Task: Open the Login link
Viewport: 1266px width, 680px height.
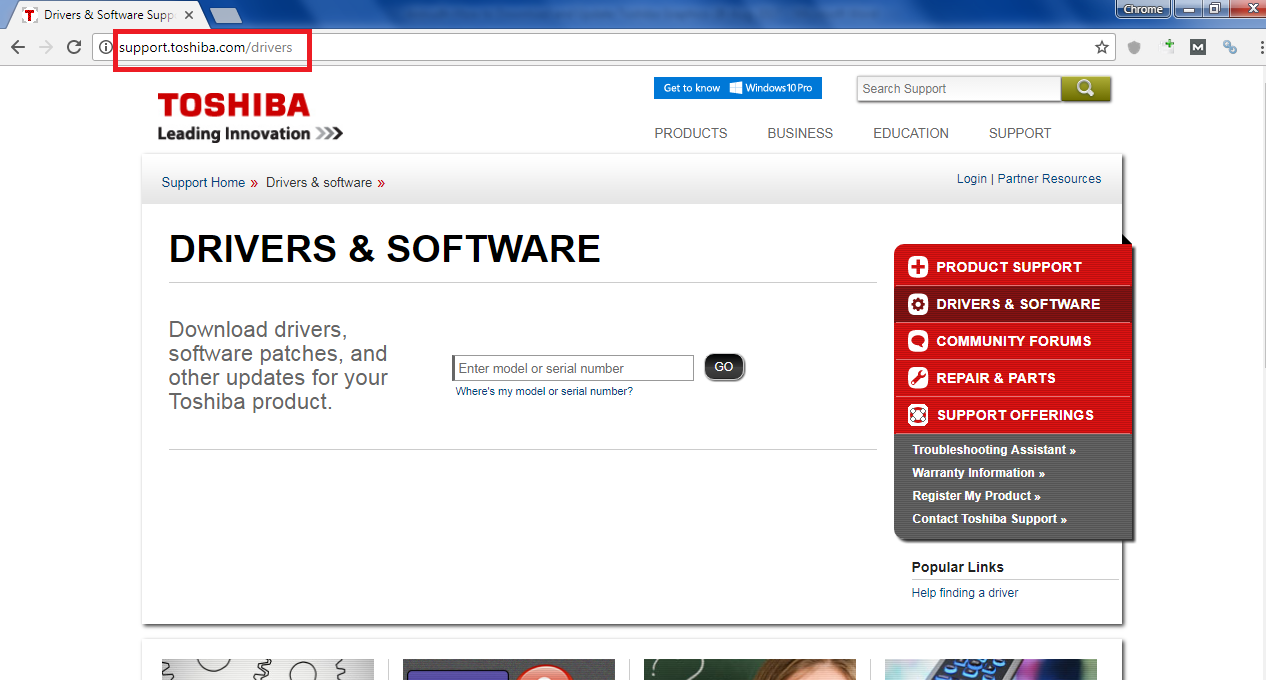Action: 972,179
